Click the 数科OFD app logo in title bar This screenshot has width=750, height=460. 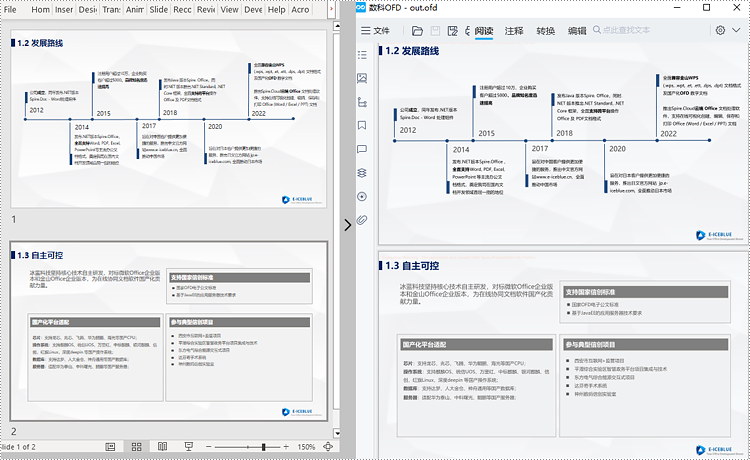[x=361, y=7]
